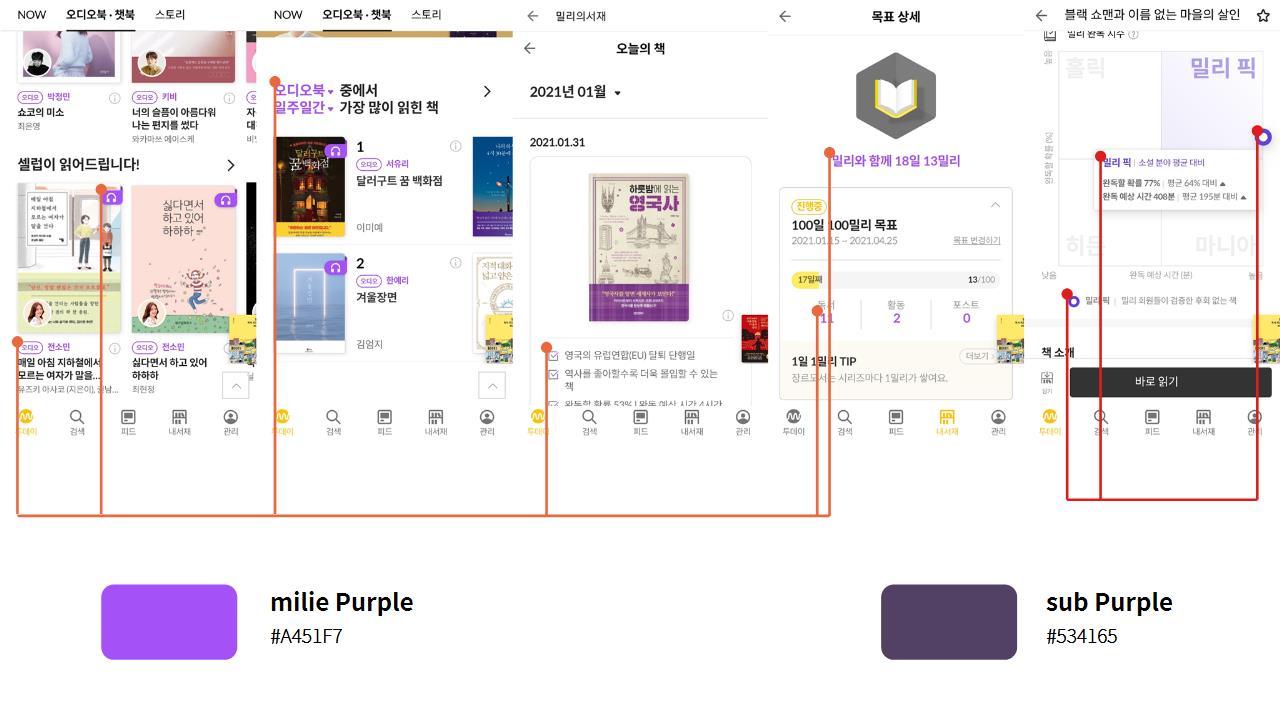Go back using the arrow beside 밀리의서재
Image resolution: width=1280 pixels, height=720 pixels.
[533, 16]
